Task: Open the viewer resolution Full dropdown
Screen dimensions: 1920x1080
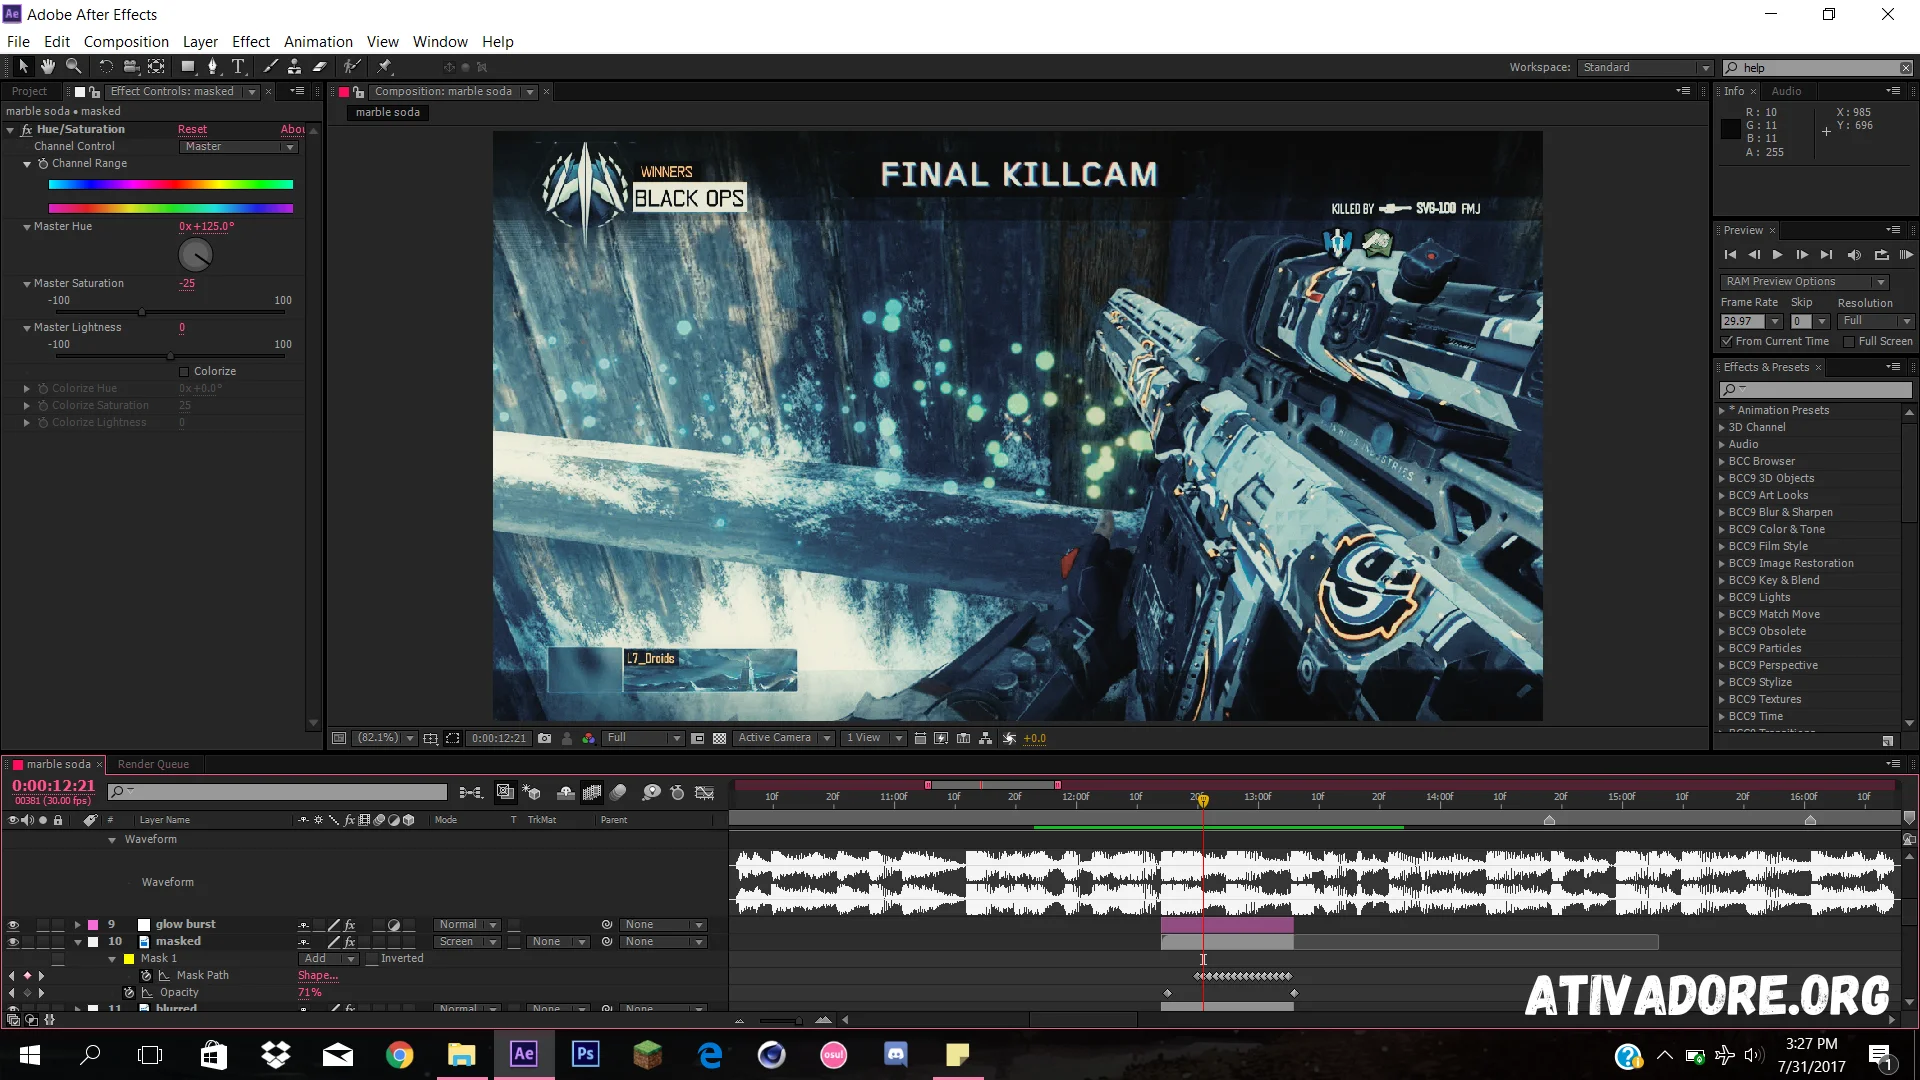Action: (643, 738)
